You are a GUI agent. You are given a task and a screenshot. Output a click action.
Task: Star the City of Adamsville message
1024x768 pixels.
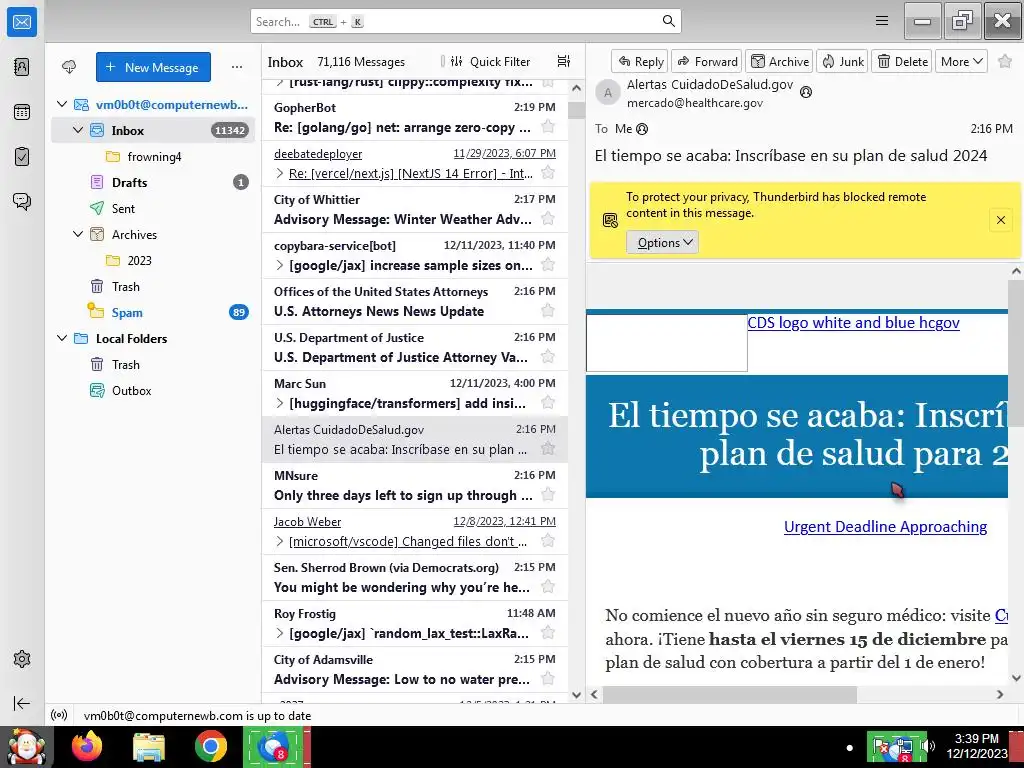[x=548, y=679]
